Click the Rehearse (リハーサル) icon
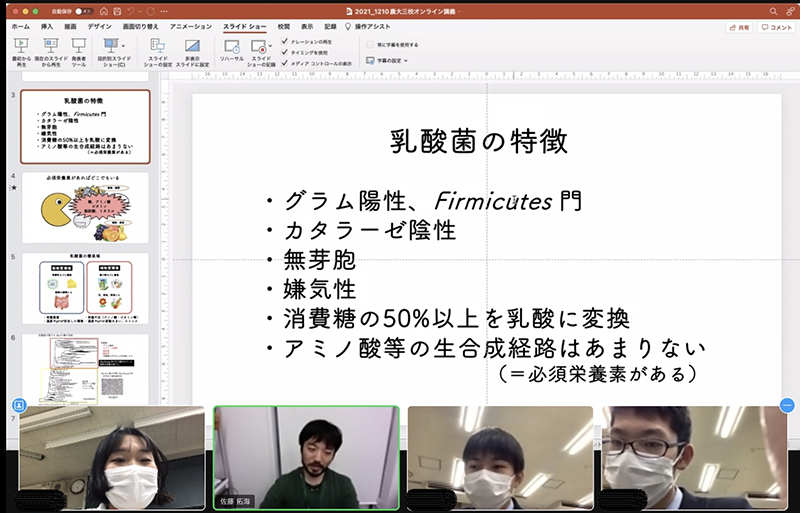The height and width of the screenshot is (513, 800). [x=232, y=47]
